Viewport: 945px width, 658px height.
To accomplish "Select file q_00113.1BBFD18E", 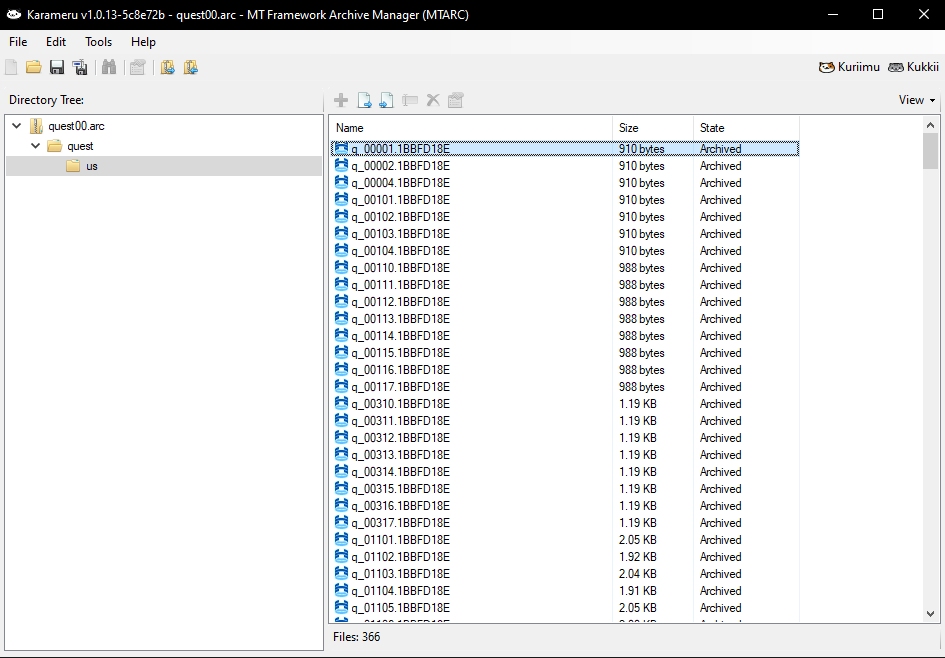I will [x=565, y=319].
